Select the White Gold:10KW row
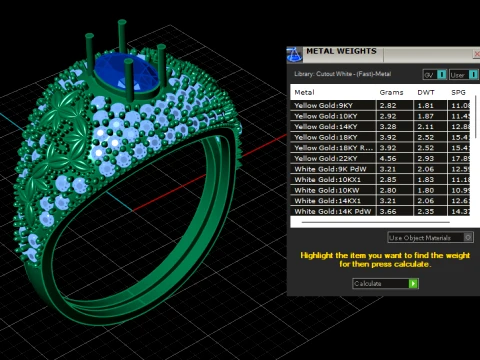480x360 pixels. coord(380,190)
